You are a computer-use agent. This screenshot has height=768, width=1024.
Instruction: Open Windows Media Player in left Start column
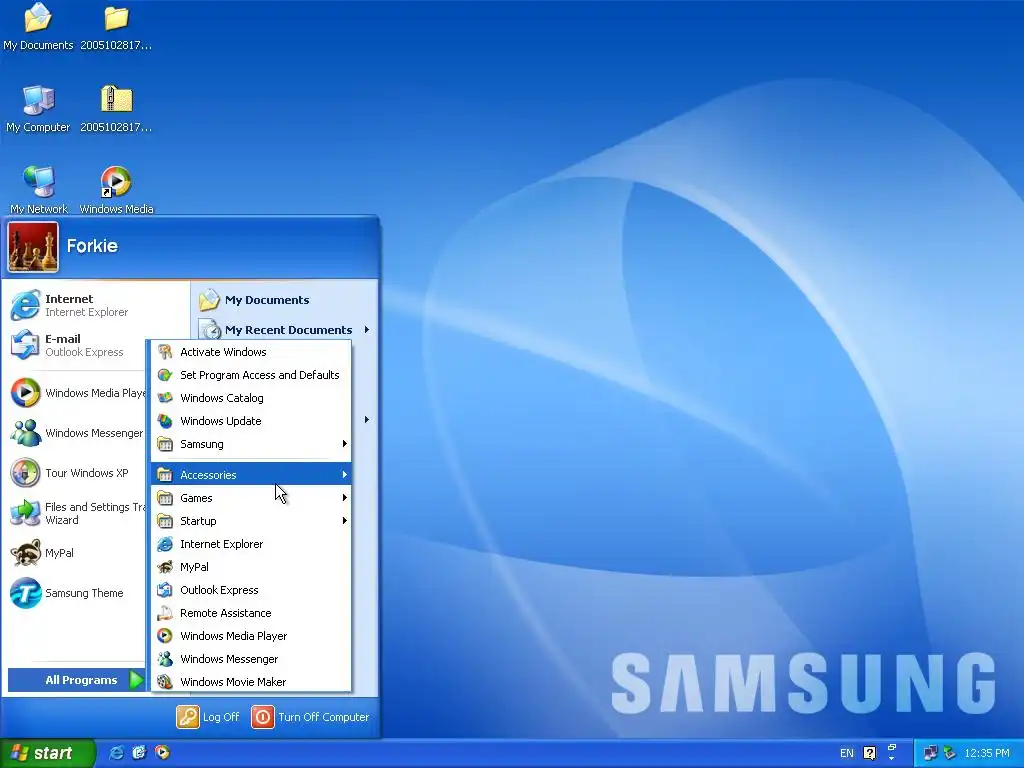[x=77, y=392]
